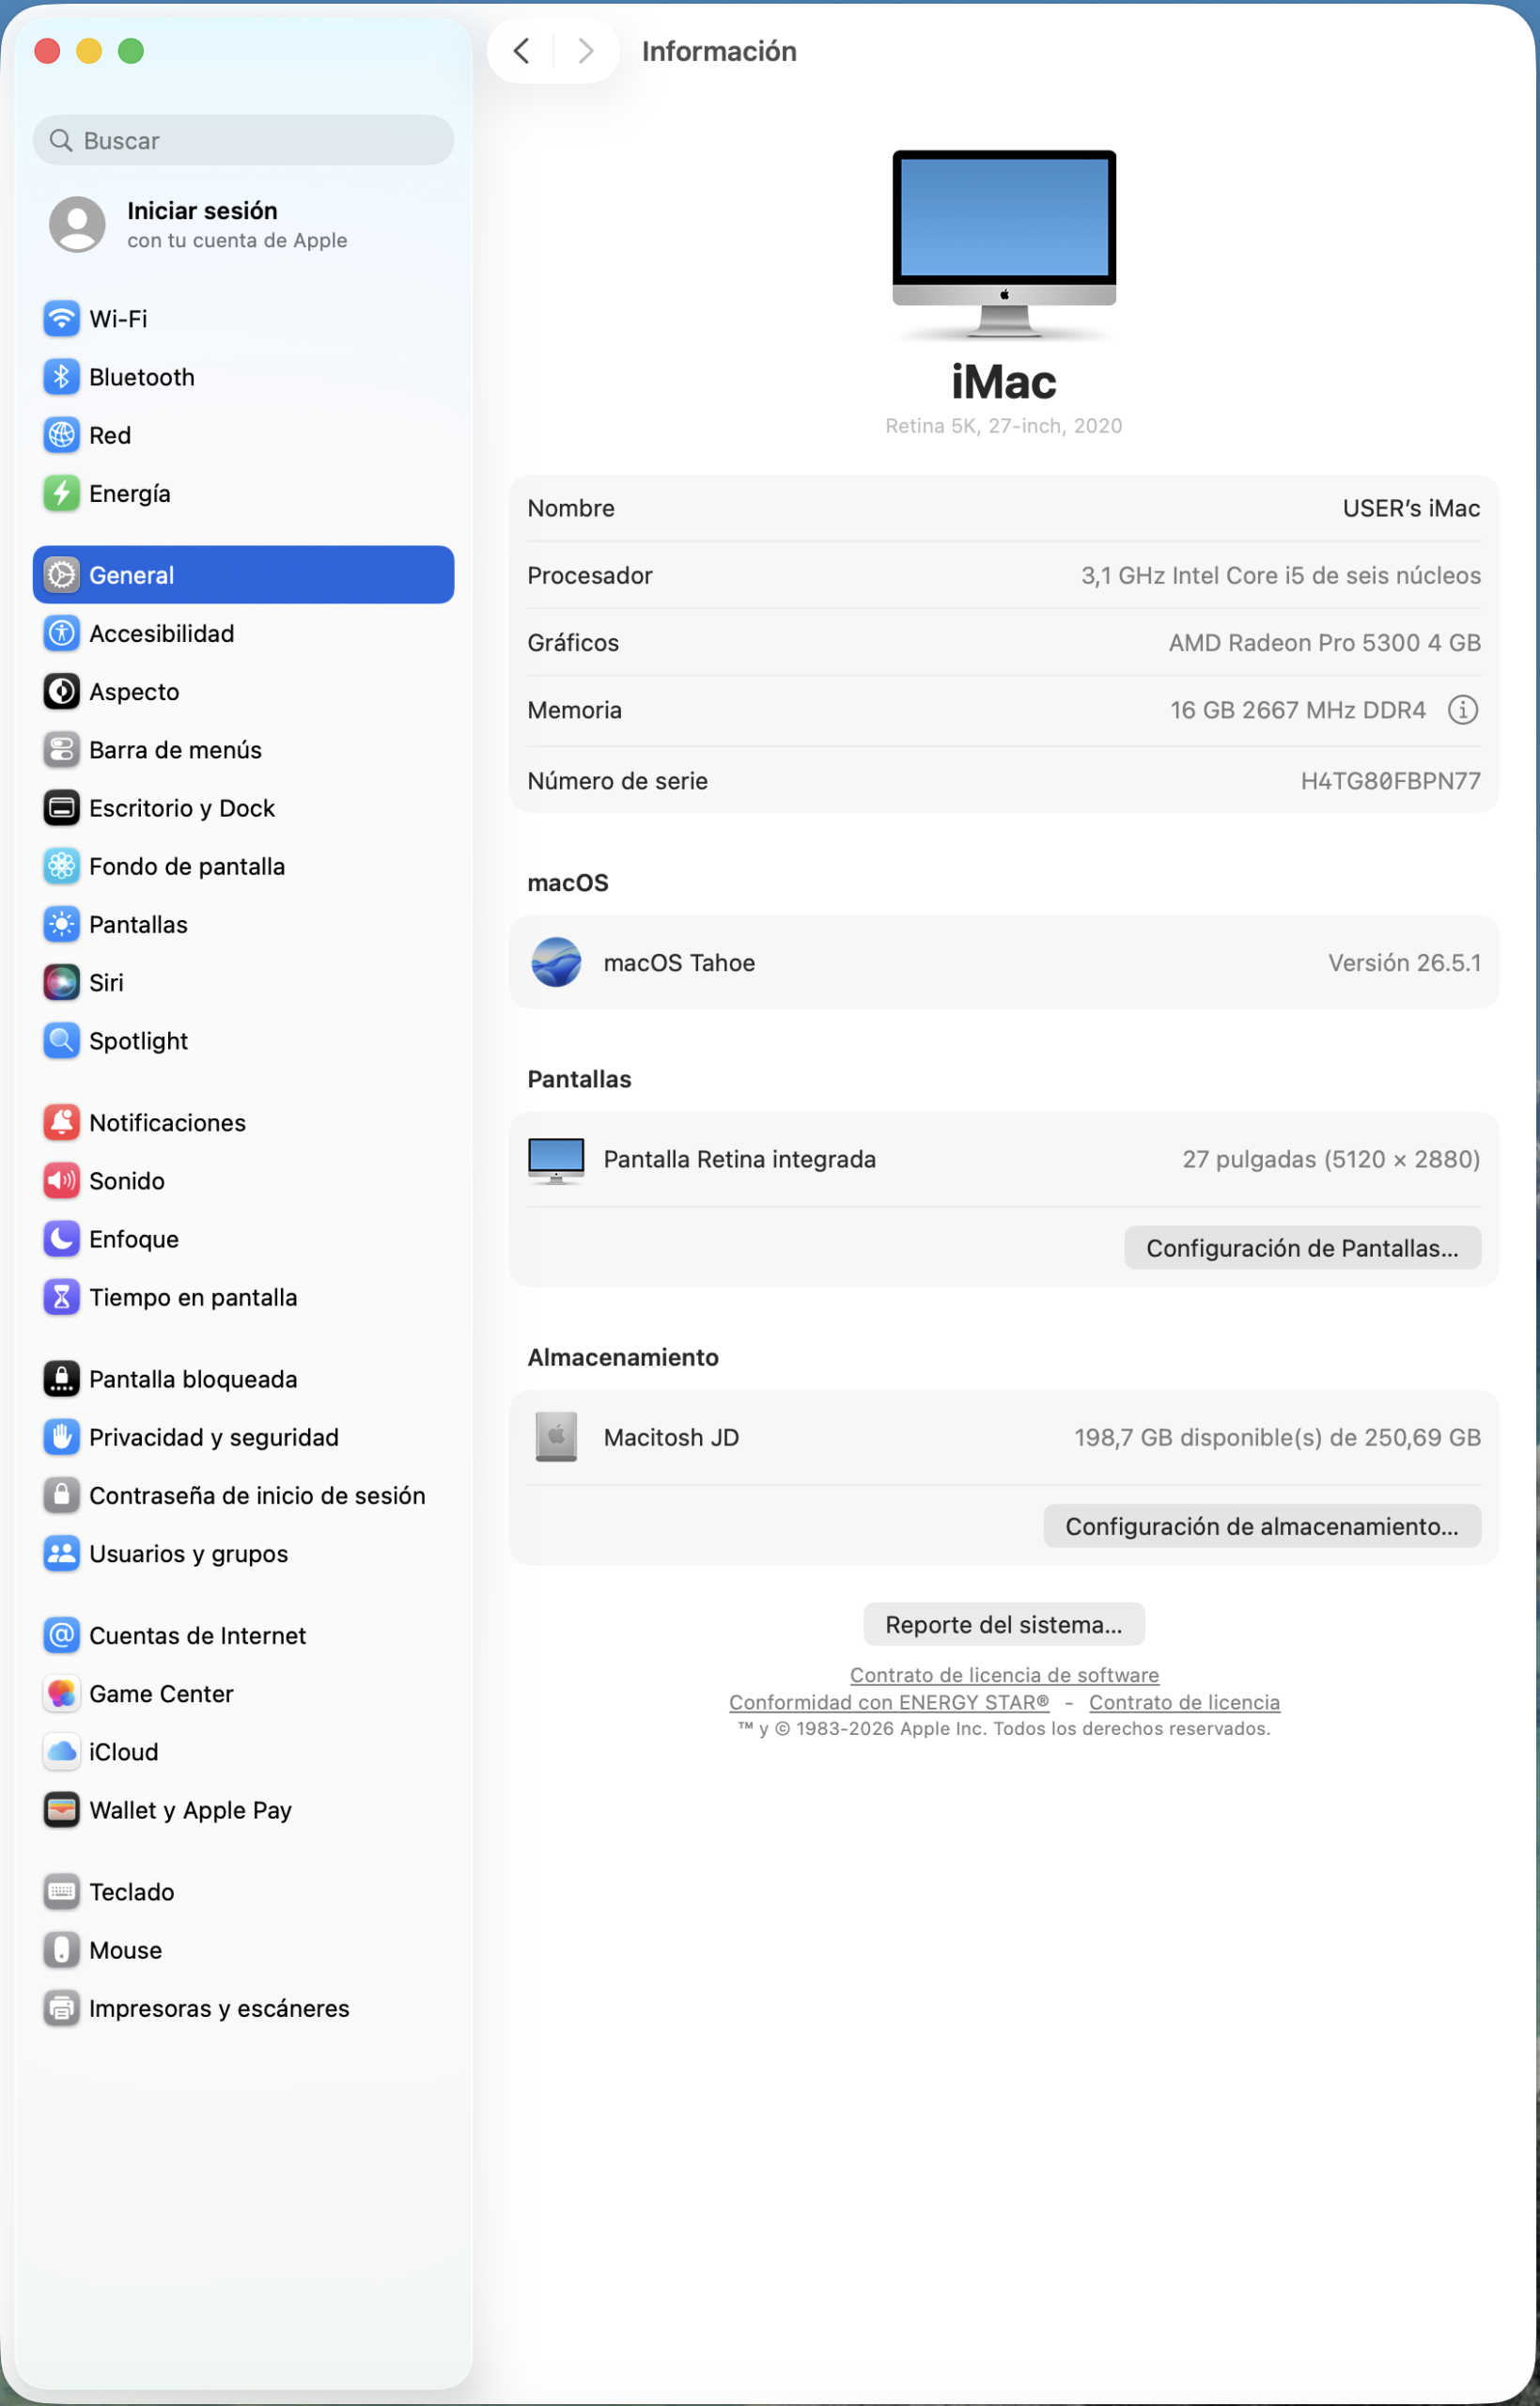The width and height of the screenshot is (1540, 2406).
Task: Open Barra de menús icon
Action: coord(61,749)
